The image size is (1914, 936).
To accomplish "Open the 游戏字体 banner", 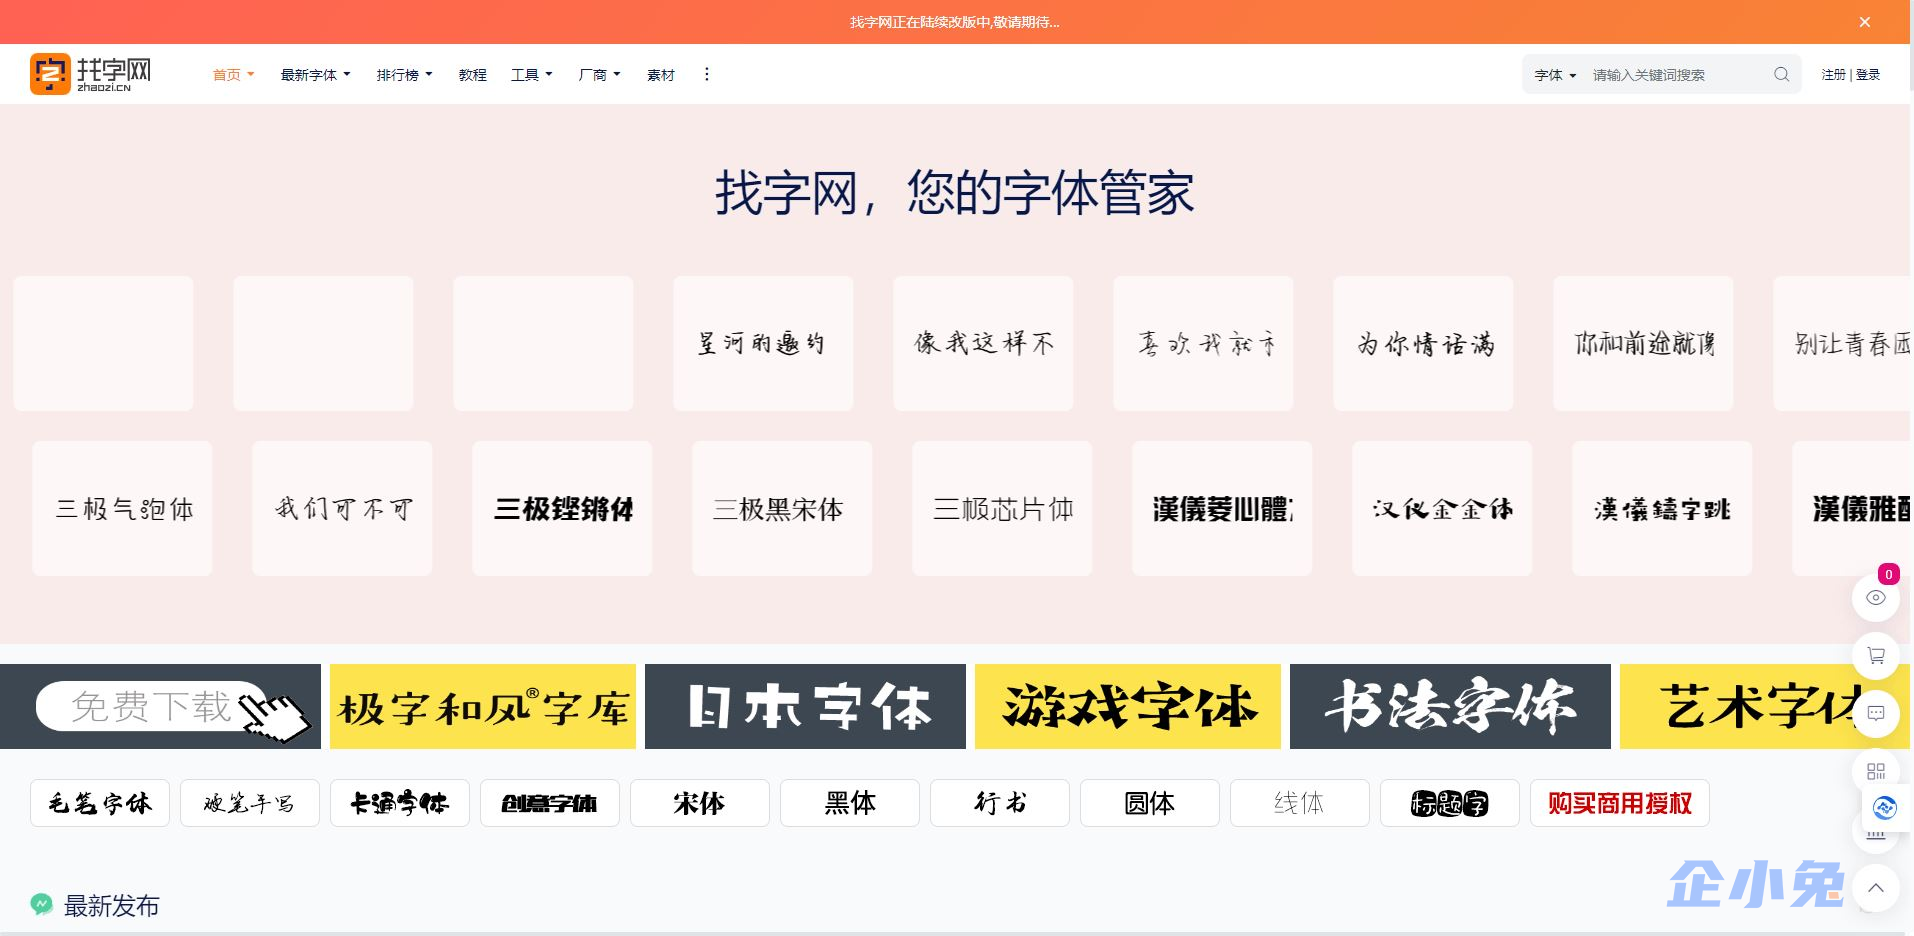I will click(x=1128, y=706).
